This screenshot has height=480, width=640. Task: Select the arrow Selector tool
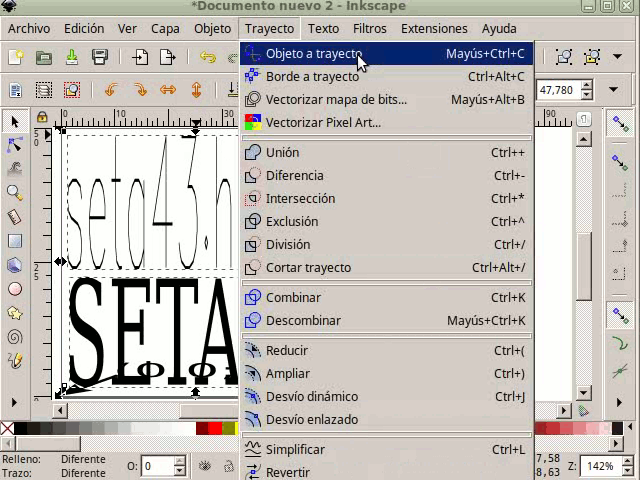[x=15, y=121]
